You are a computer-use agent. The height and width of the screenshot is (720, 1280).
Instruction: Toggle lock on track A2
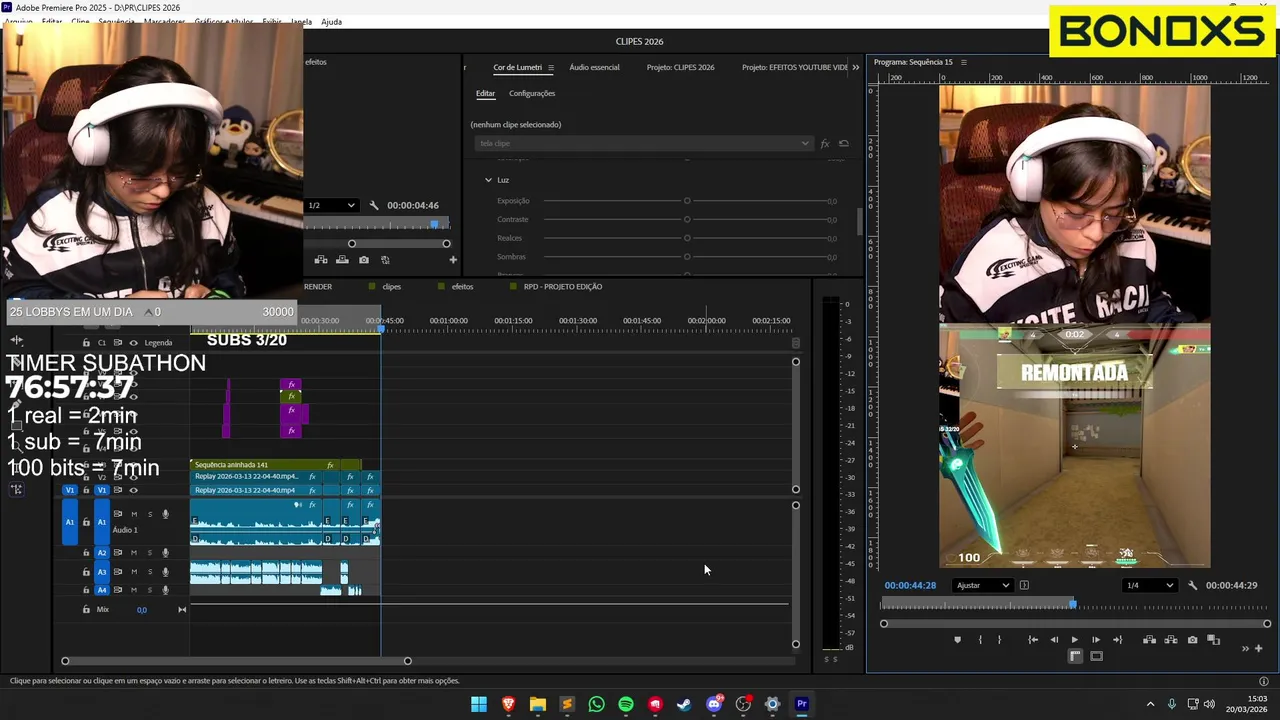86,553
